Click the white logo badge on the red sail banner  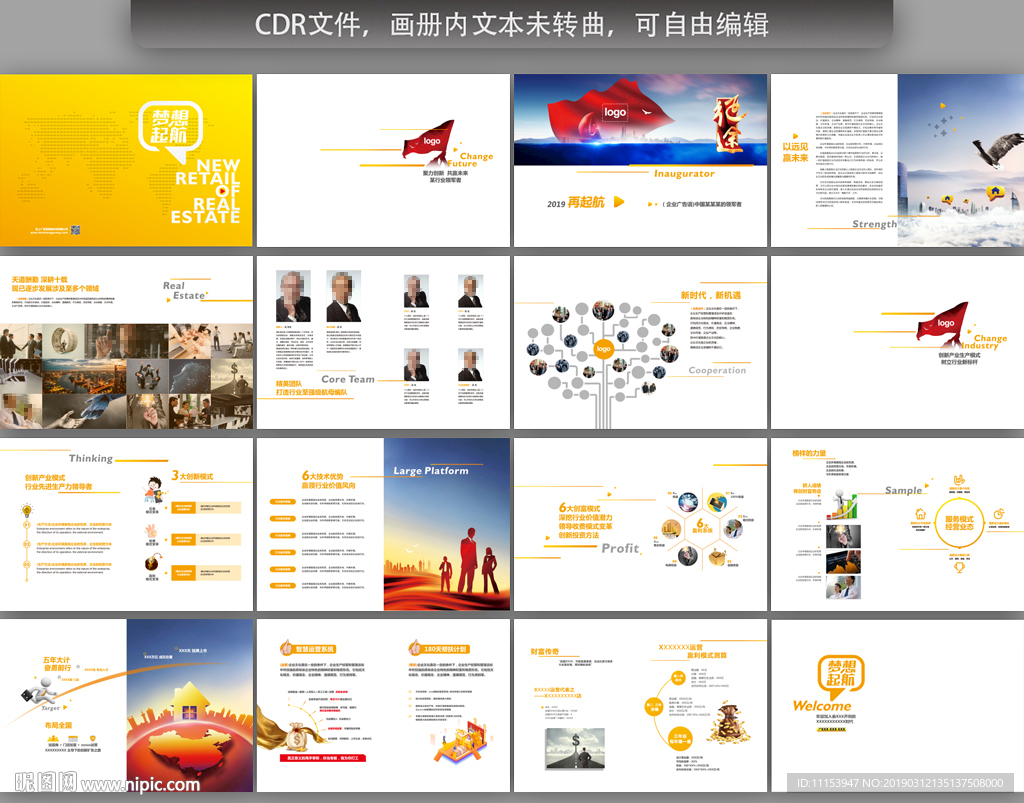615,112
